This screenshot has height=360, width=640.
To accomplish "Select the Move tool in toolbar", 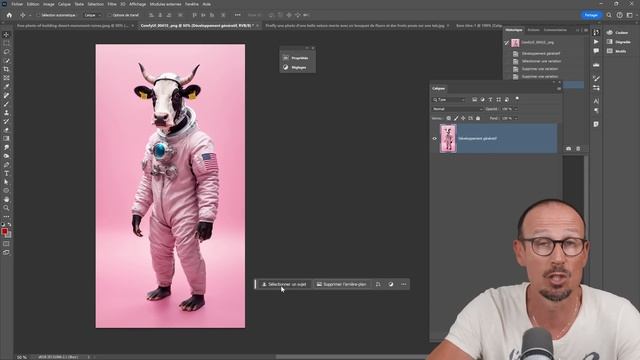I will click(6, 35).
